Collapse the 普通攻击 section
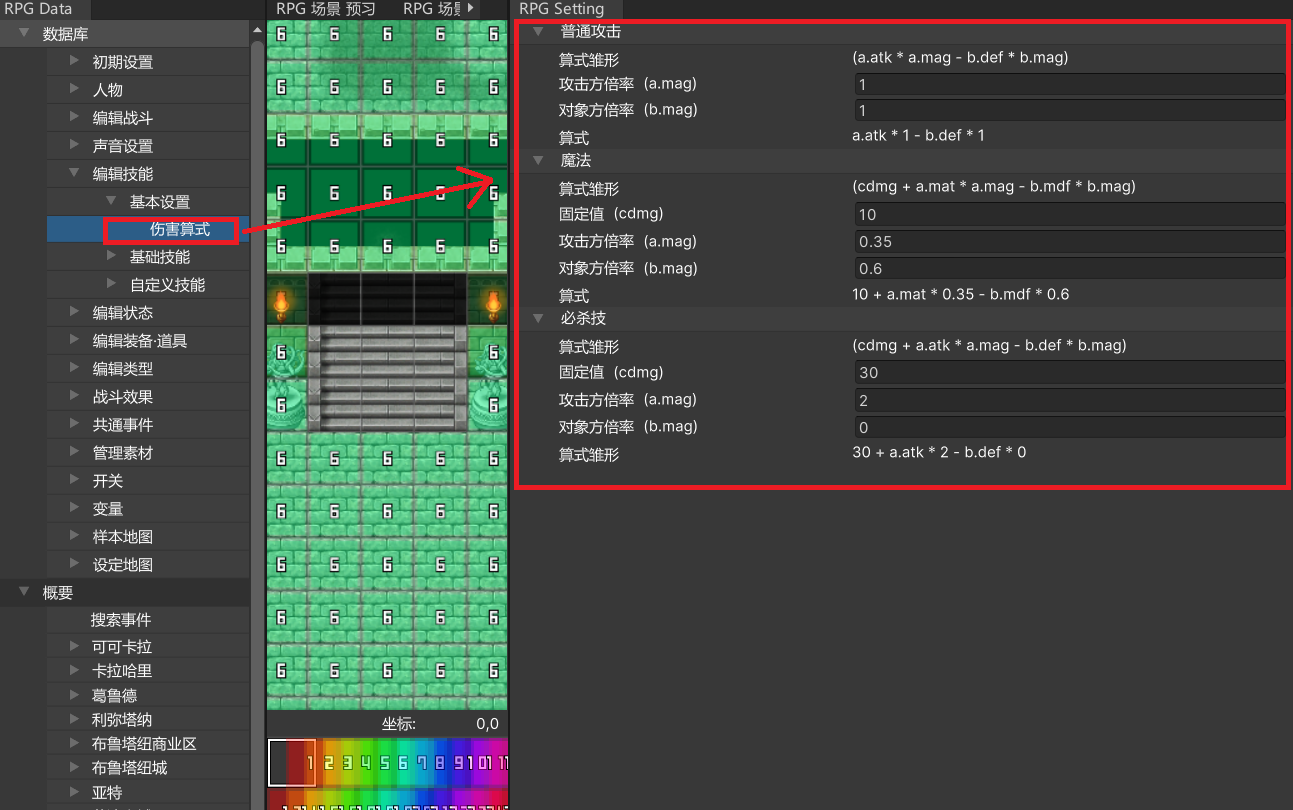 [x=539, y=32]
